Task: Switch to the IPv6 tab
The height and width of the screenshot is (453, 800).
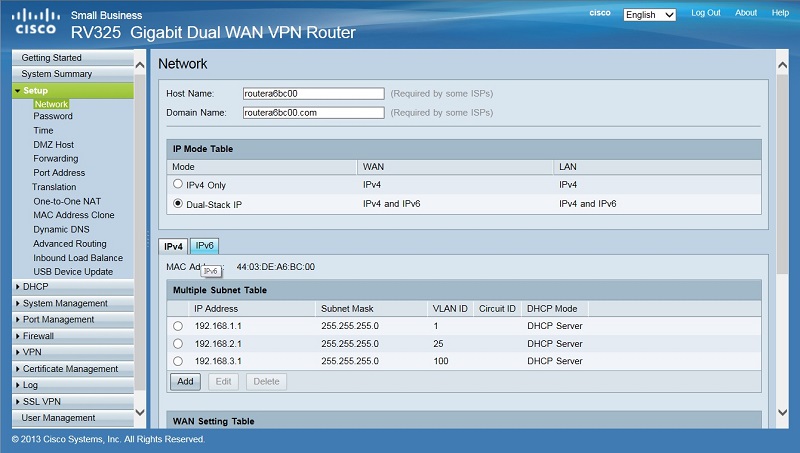Action: point(205,246)
